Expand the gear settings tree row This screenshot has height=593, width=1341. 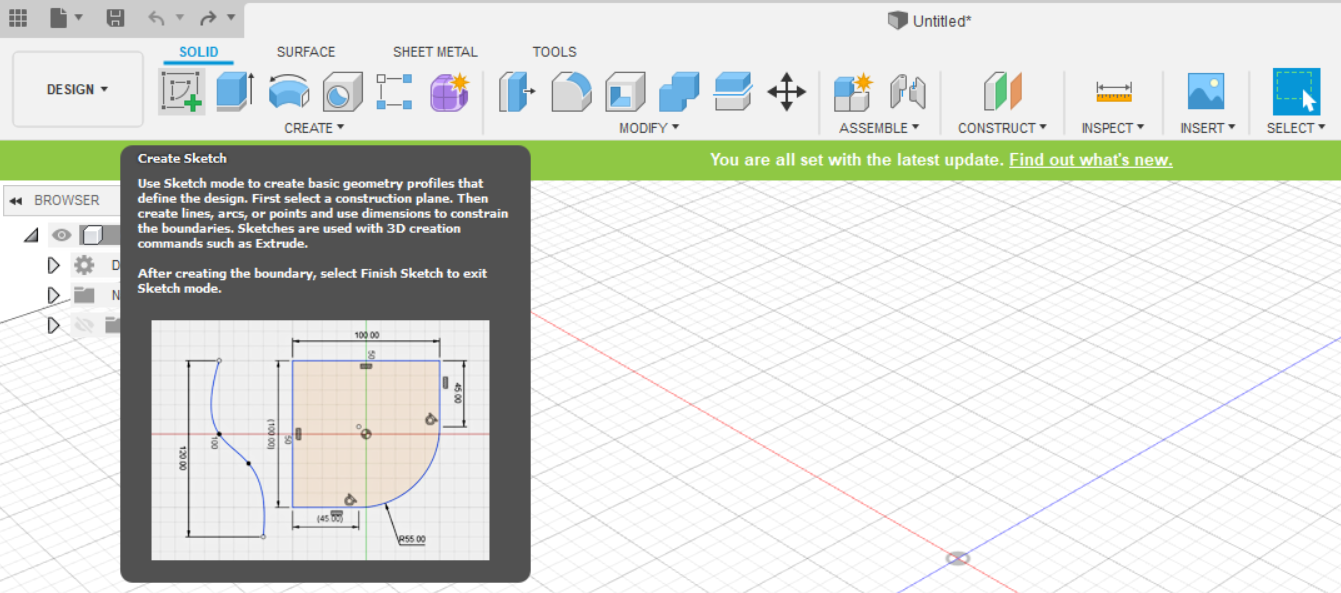pos(54,265)
